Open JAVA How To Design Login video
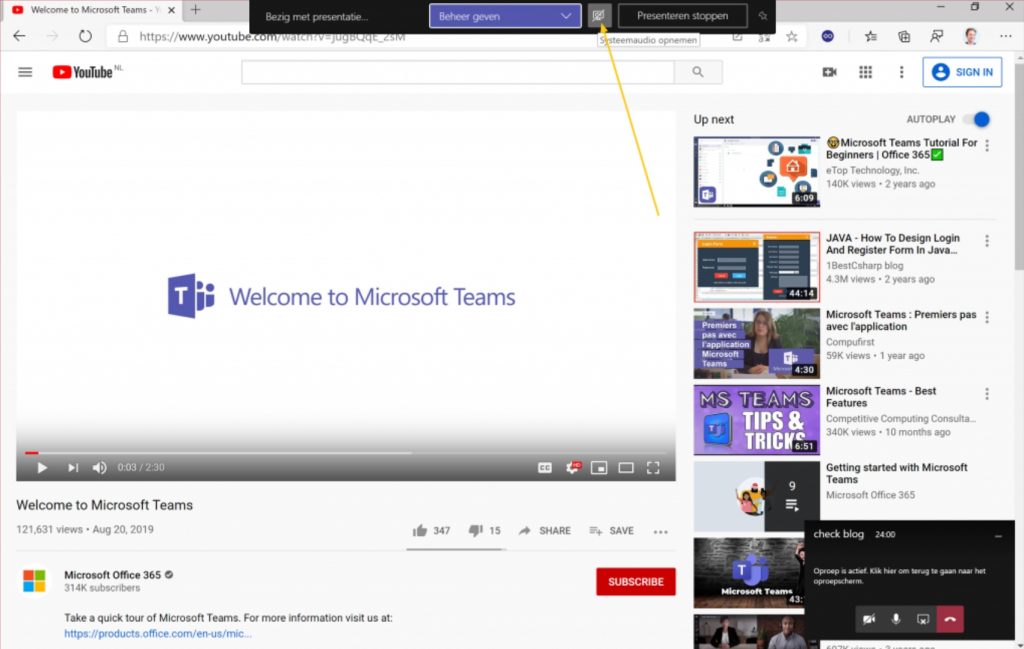 [x=756, y=267]
